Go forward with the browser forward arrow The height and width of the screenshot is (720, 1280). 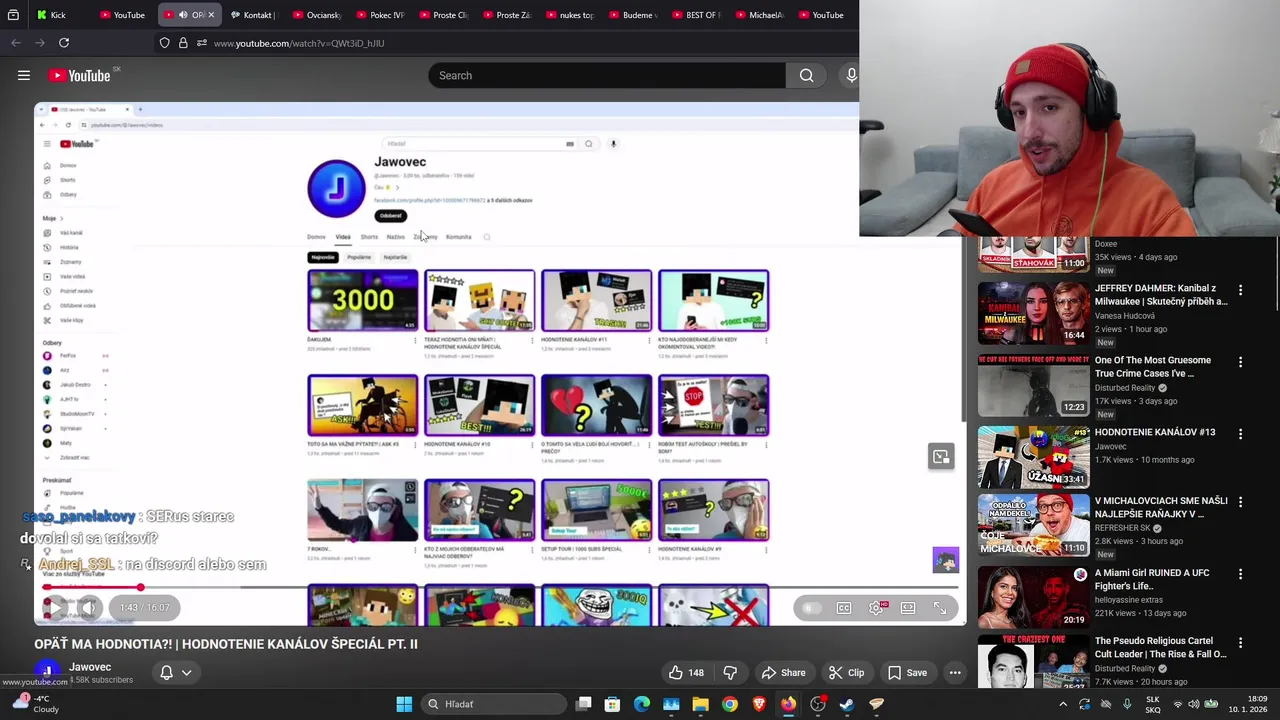(x=40, y=43)
